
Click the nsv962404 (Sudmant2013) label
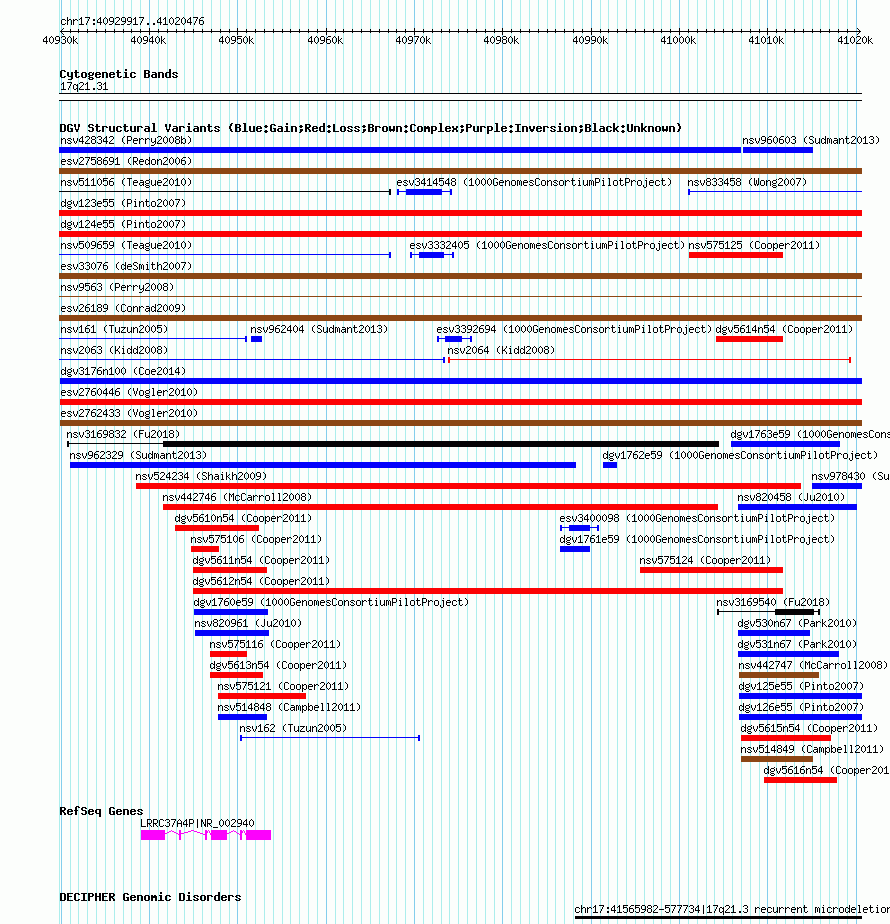tap(319, 329)
